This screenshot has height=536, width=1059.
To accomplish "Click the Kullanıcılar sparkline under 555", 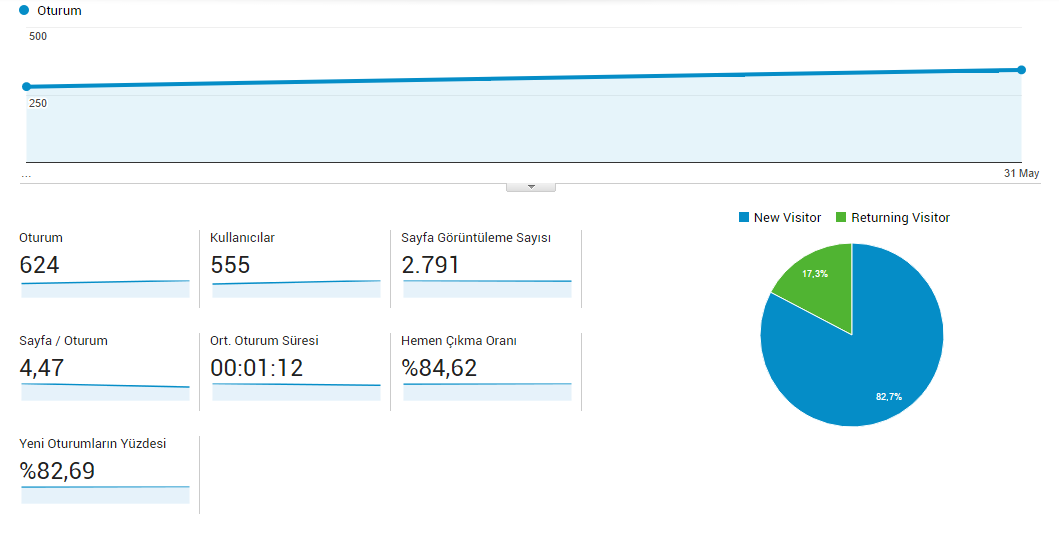I will (296, 289).
